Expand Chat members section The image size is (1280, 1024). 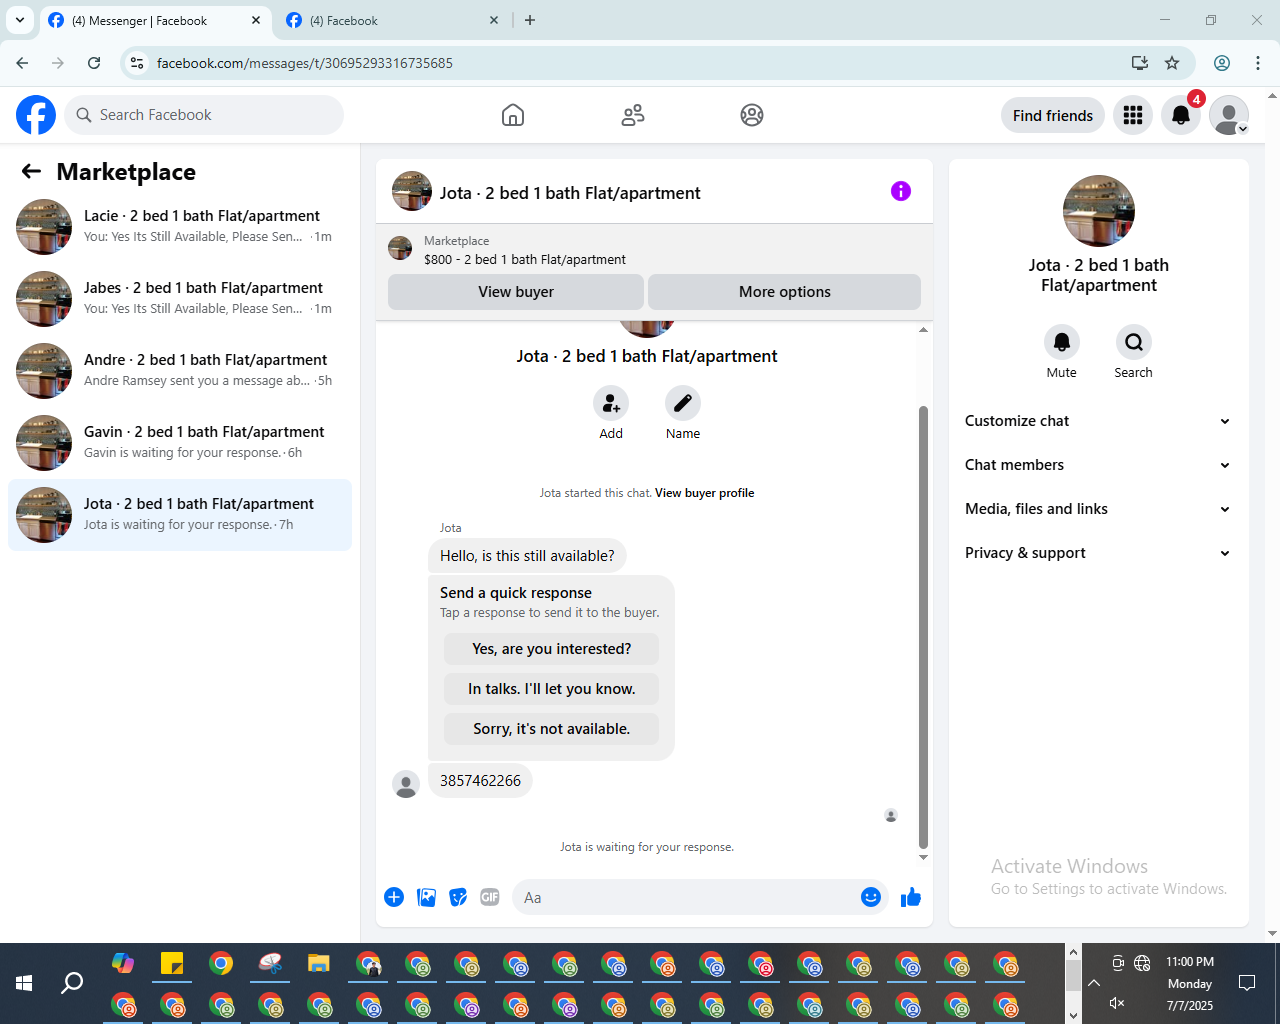tap(1099, 465)
